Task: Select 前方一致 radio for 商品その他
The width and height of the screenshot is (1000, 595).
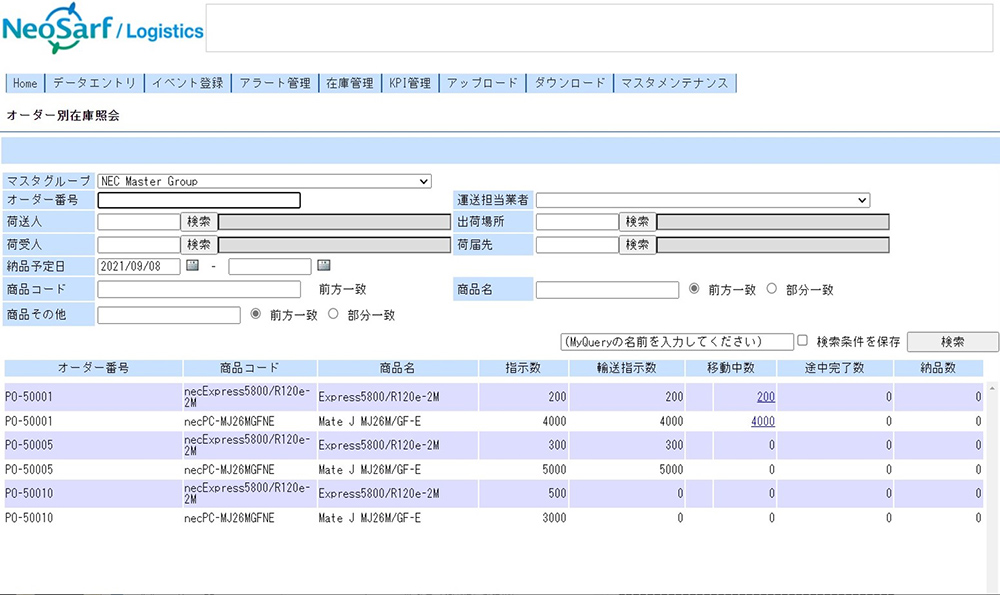Action: tap(256, 314)
